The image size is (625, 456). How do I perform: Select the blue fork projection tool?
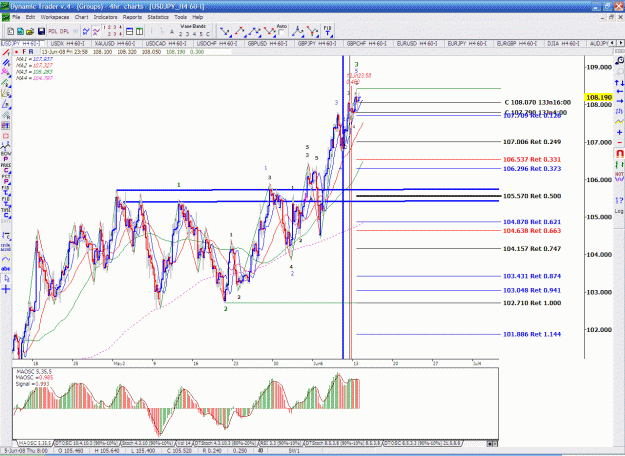pos(298,31)
